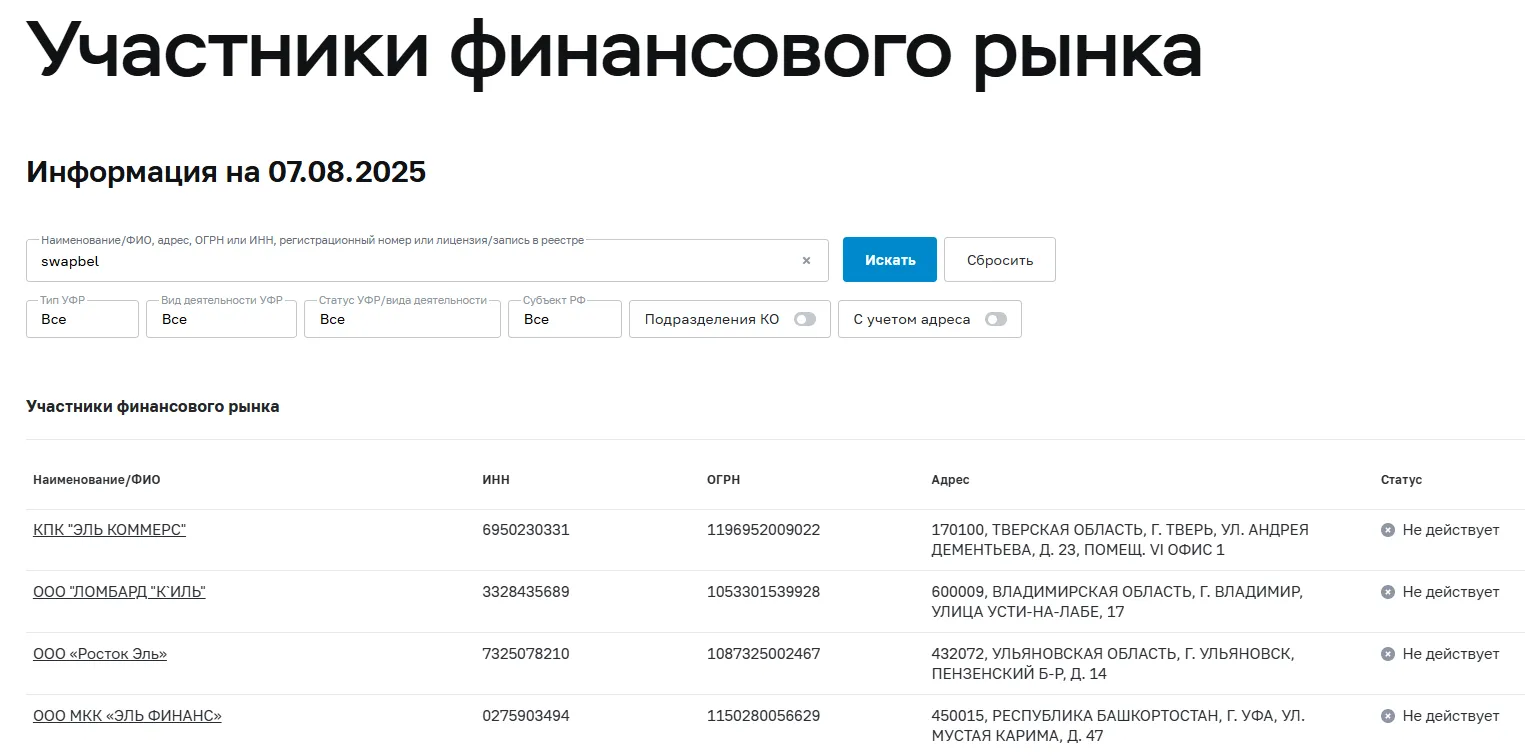1525x756 pixels.
Task: Click the inactive status icon for КПК "ЭЛЬ КОММЕРС"
Action: (x=1388, y=530)
